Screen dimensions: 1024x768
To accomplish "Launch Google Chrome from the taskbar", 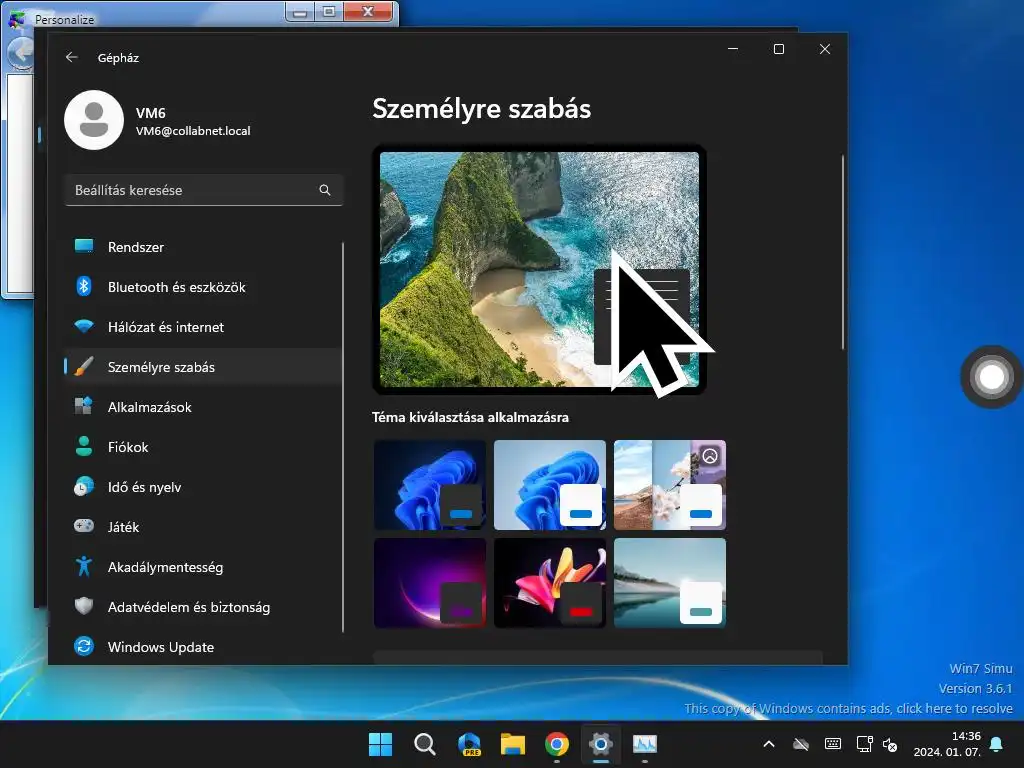I will [556, 744].
